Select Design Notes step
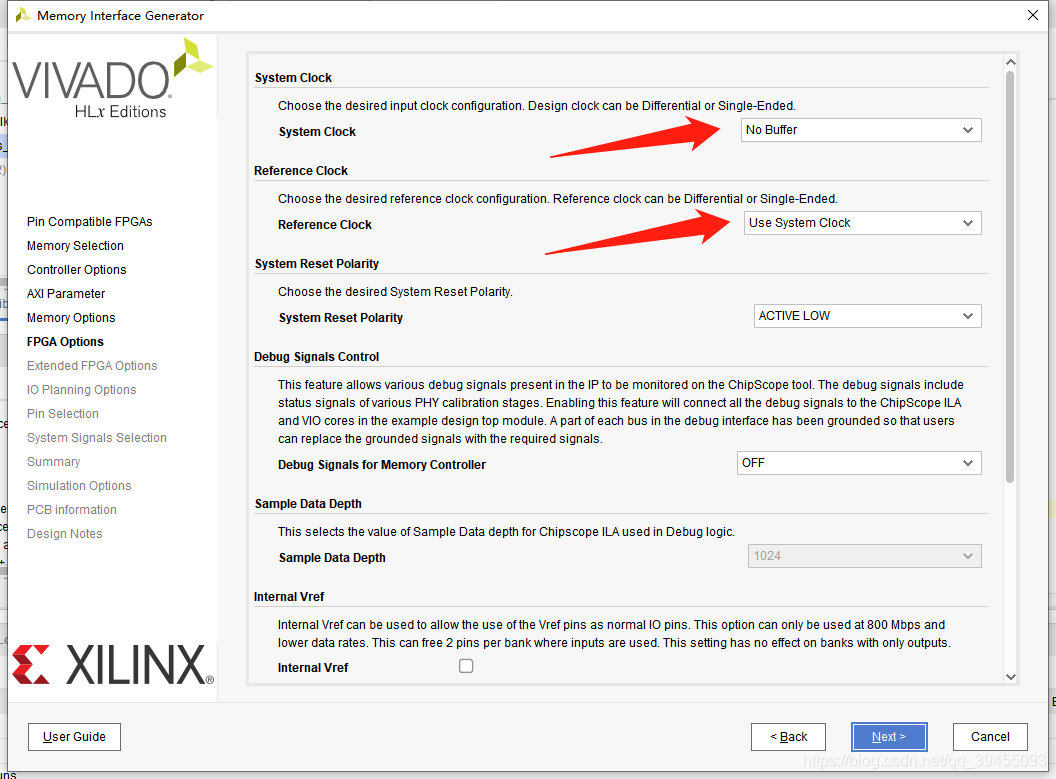Screen dimensions: 1056x779 [65, 534]
